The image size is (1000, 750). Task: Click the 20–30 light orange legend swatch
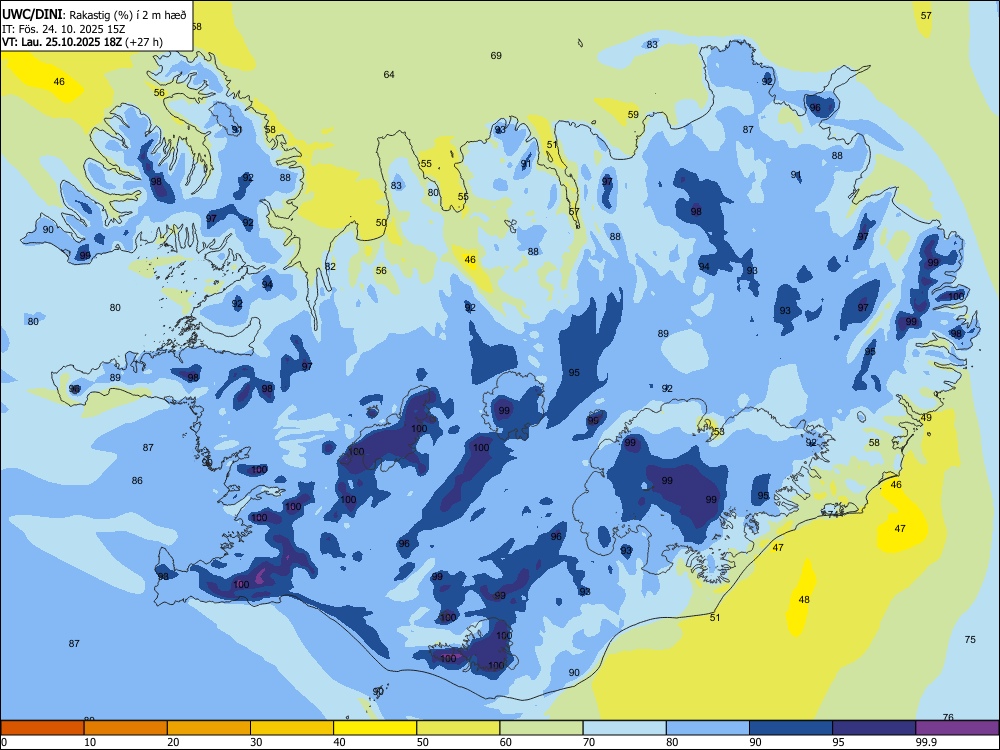(x=209, y=728)
